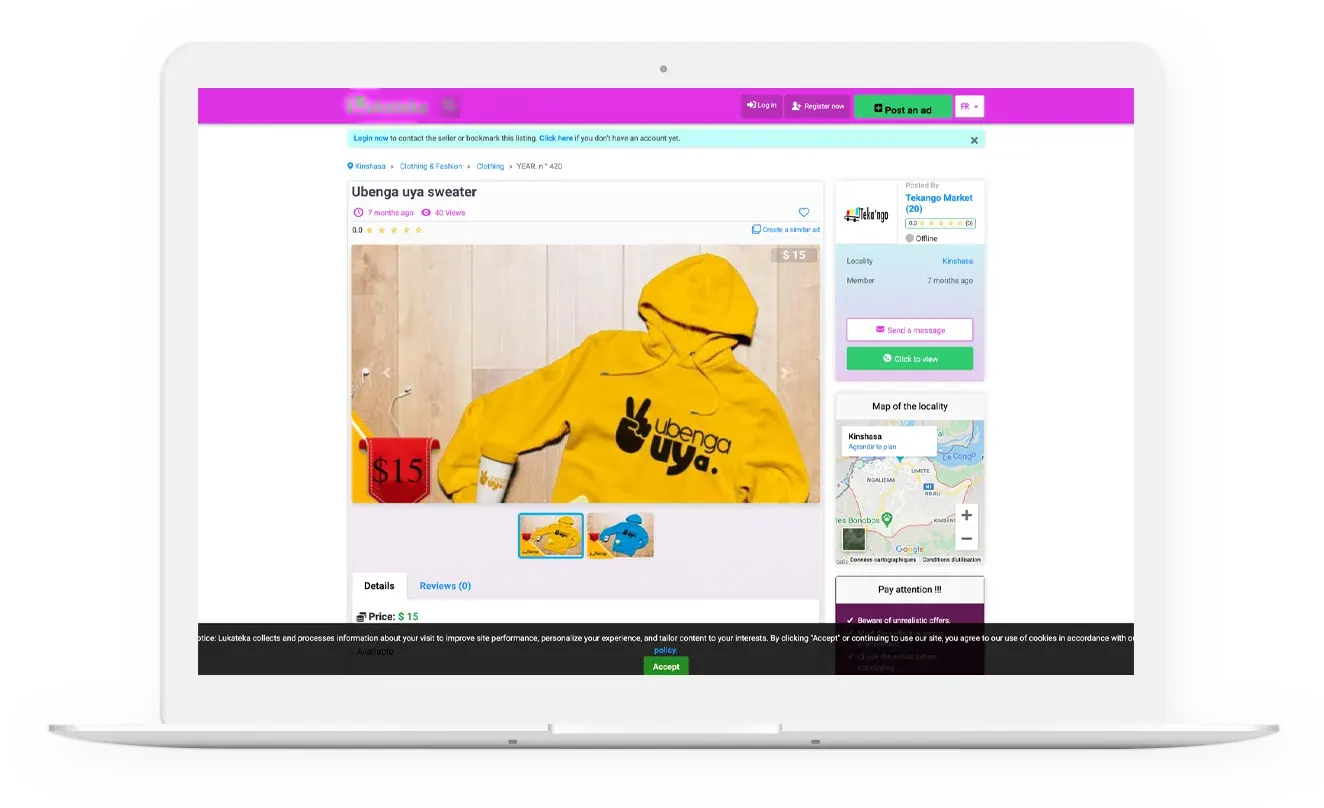Click the Google logo on the map
1324x808 pixels.
(910, 549)
